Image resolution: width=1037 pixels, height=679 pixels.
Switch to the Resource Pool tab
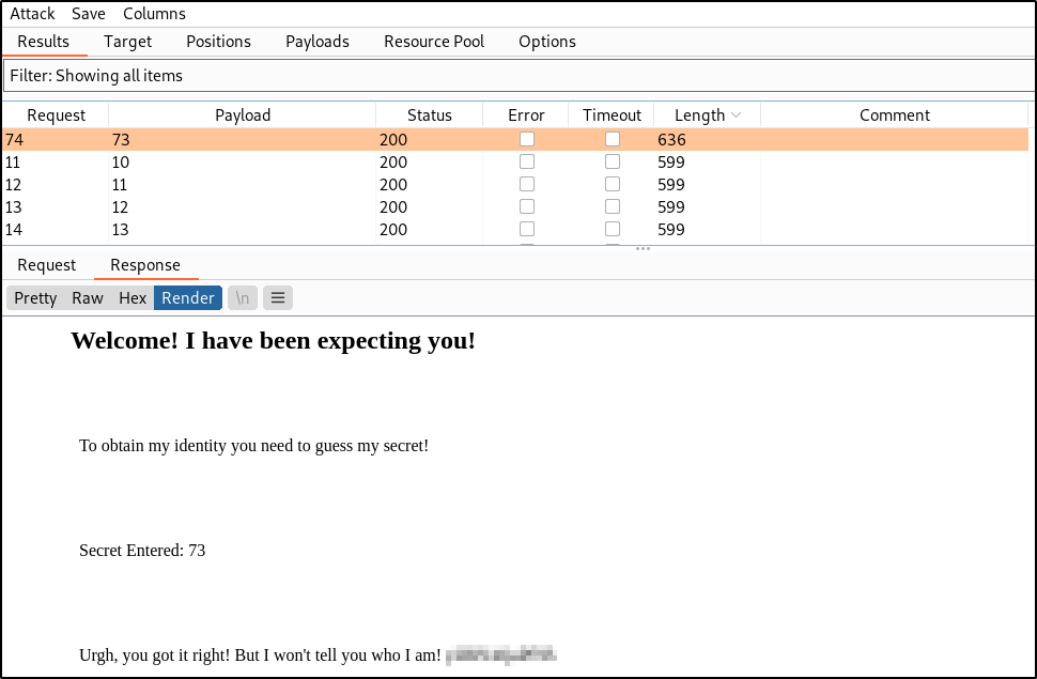tap(434, 42)
